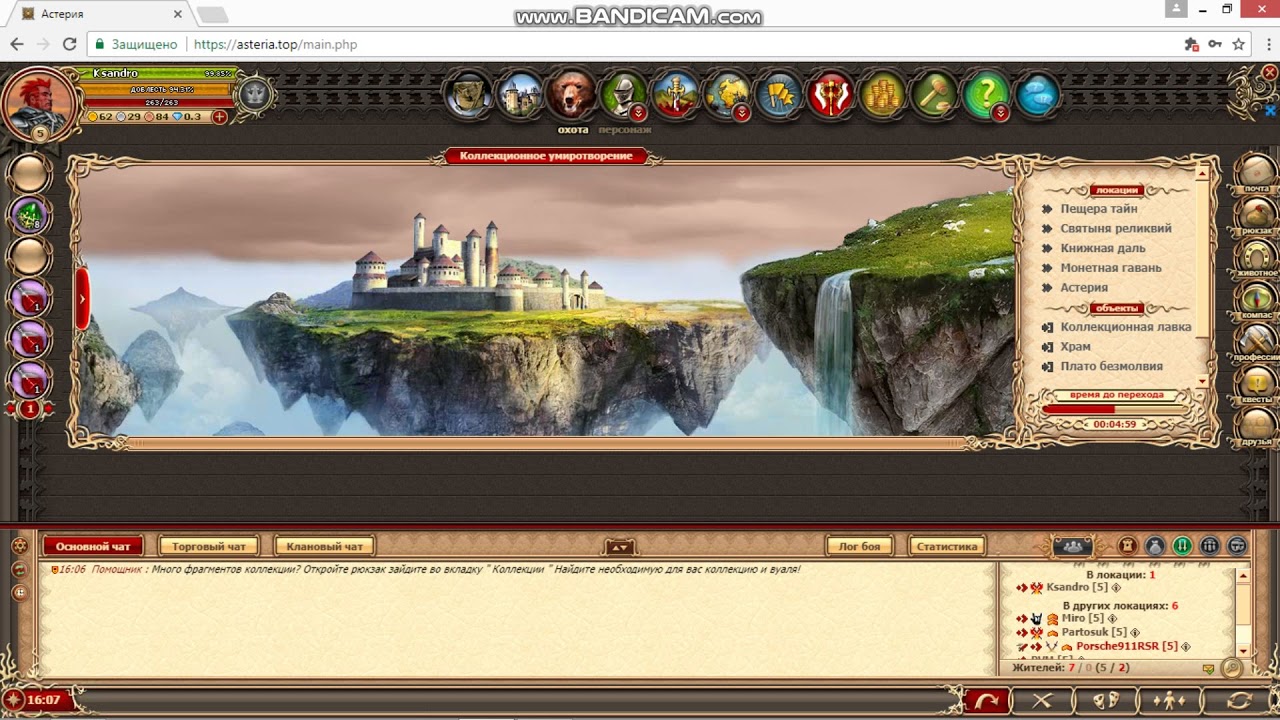Toggle the tower filter icon above player list
The image size is (1280, 720).
(1127, 546)
